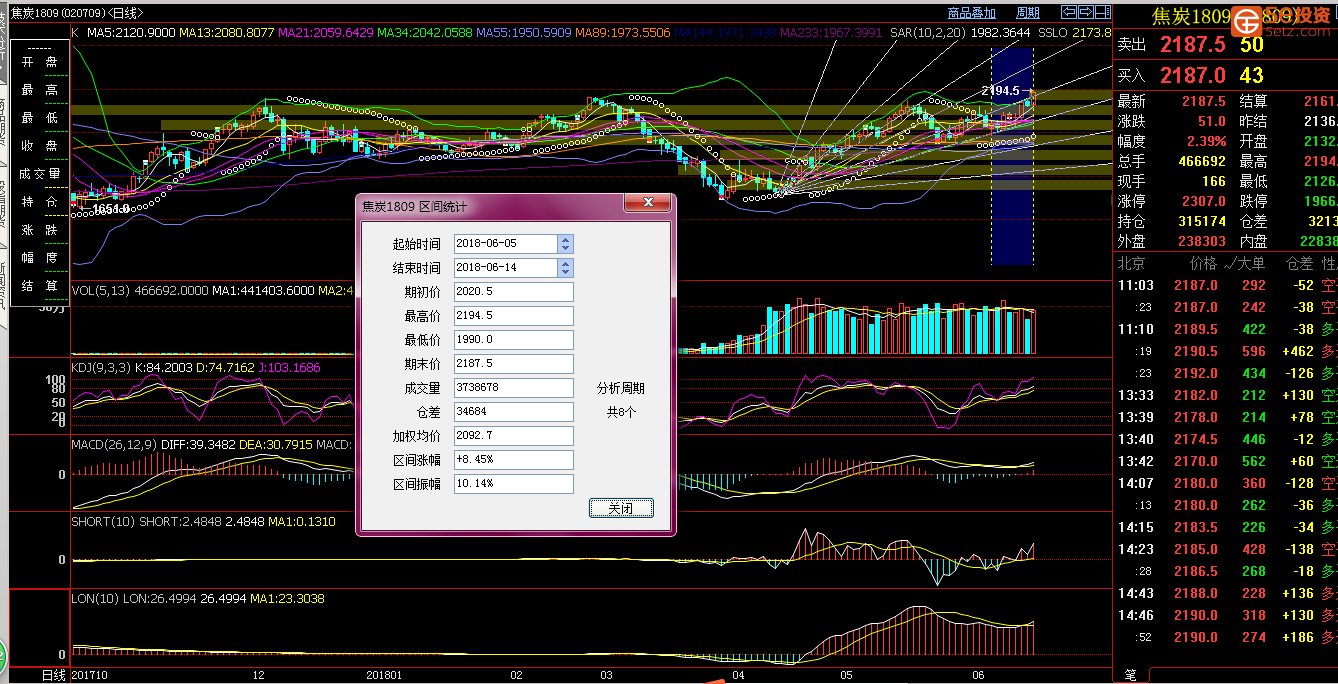The image size is (1338, 684).
Task: Click the 外盘 value 238303
Action: click(1201, 241)
